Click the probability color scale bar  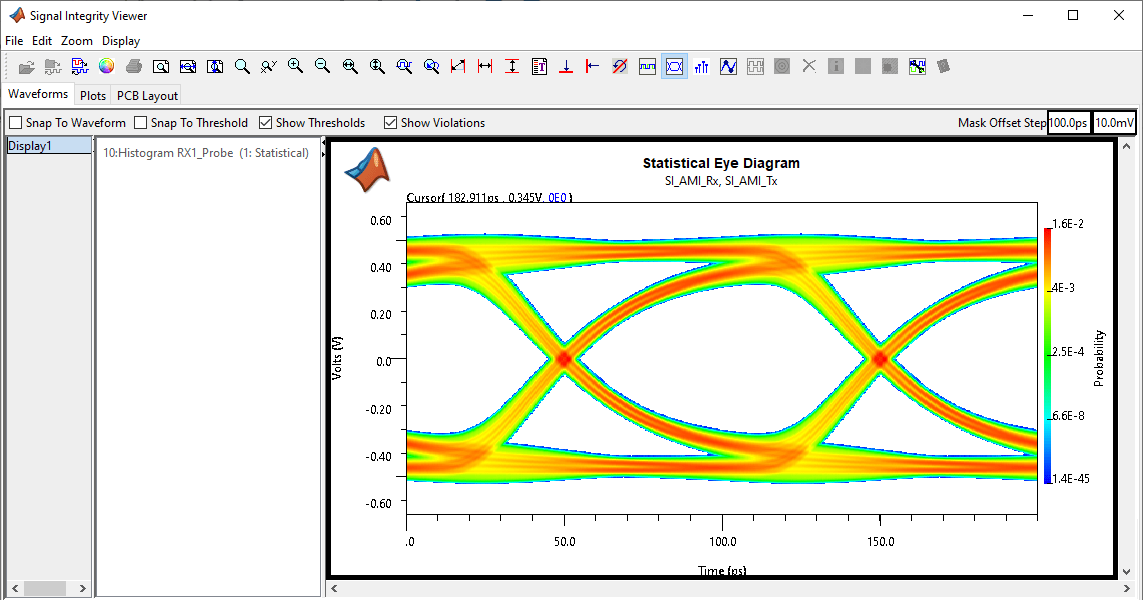pos(1047,355)
